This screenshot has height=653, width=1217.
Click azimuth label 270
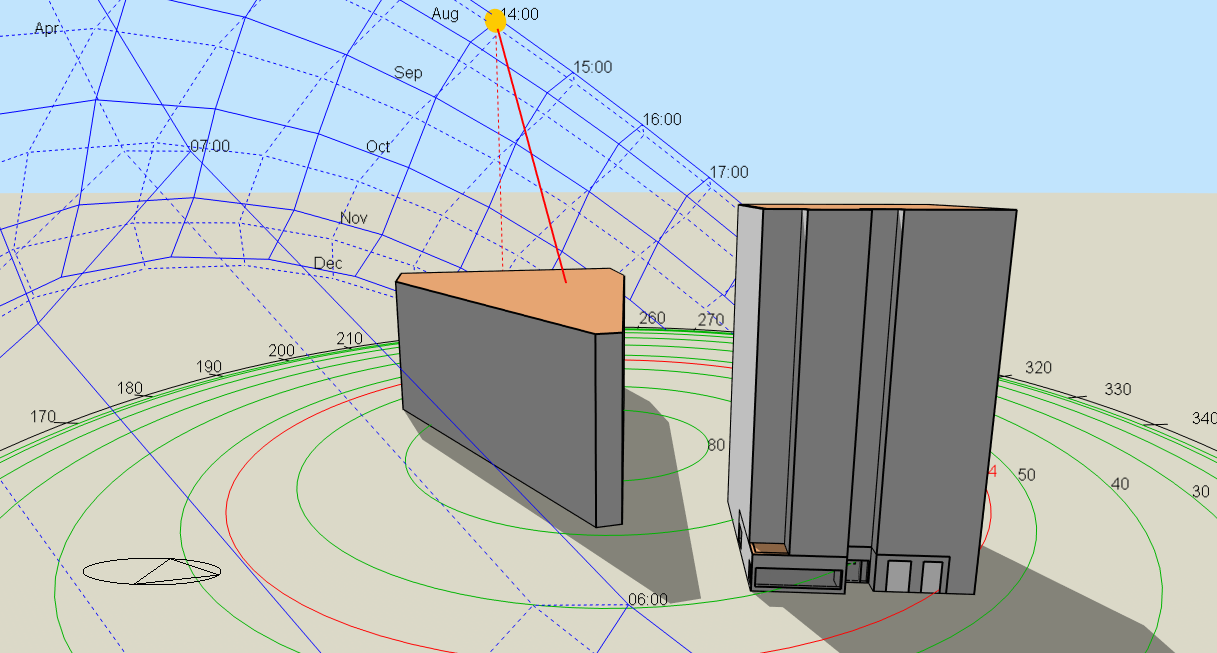711,320
